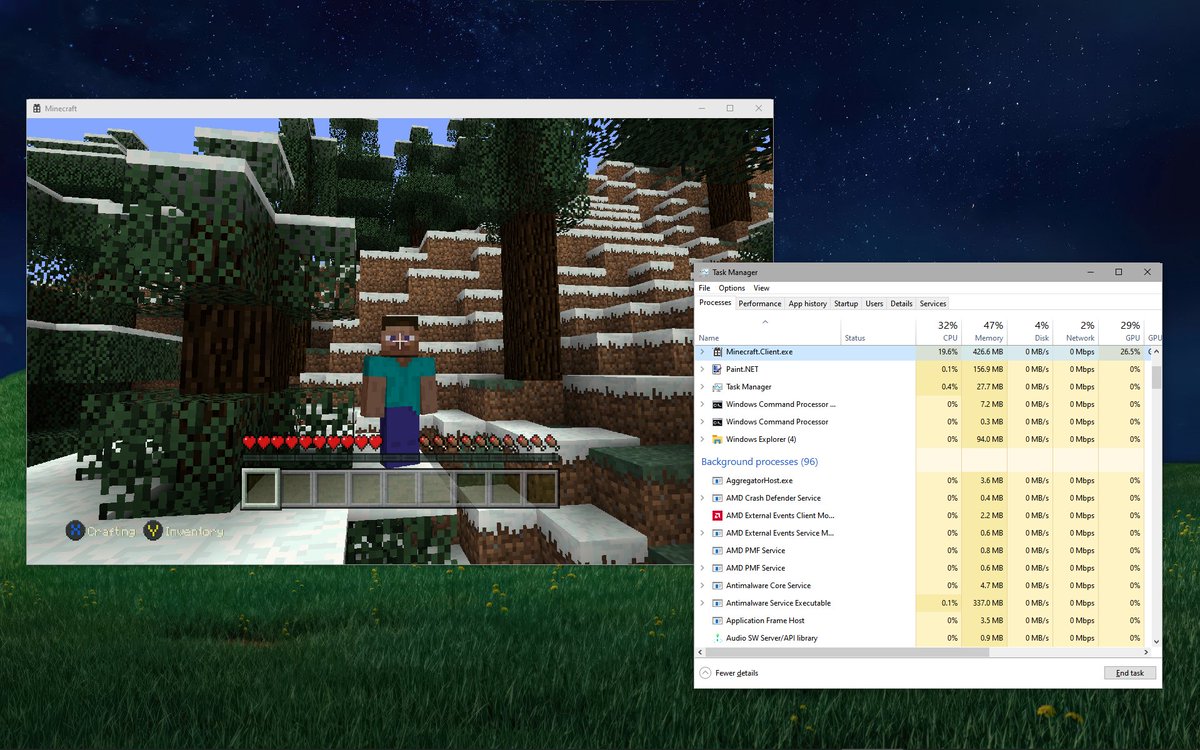The image size is (1200, 750).
Task: Click the X Crafting button icon in Minecraft
Action: tap(75, 531)
